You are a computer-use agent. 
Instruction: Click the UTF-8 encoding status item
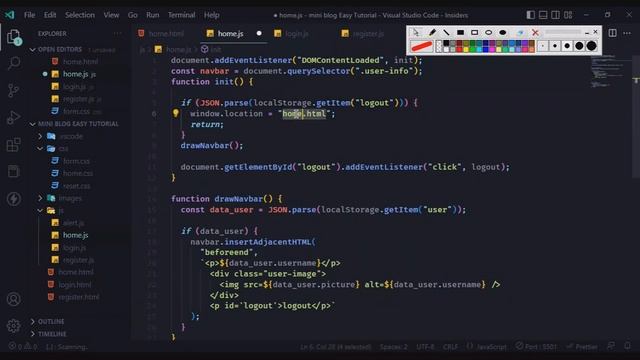coord(425,347)
